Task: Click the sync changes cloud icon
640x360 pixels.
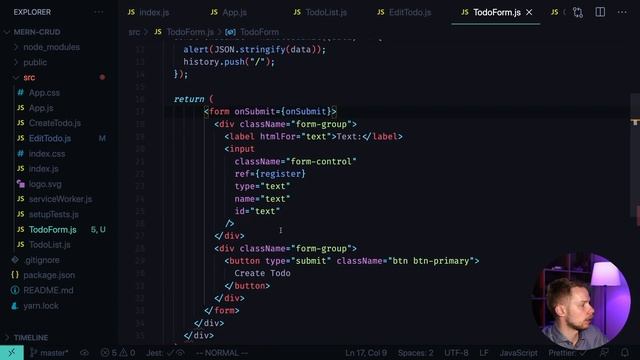Action: pos(84,353)
